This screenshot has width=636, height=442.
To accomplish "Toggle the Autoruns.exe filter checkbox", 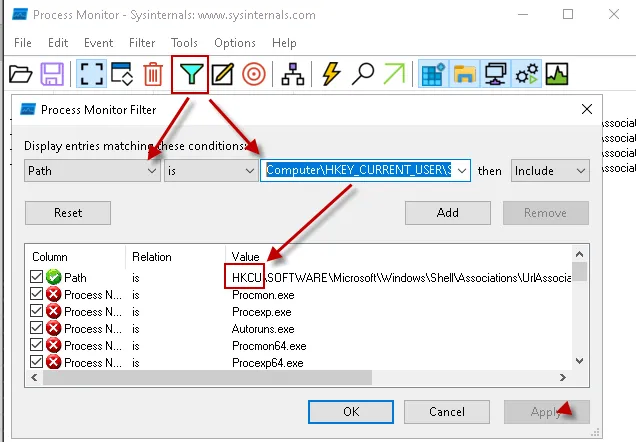I will pyautogui.click(x=37, y=328).
